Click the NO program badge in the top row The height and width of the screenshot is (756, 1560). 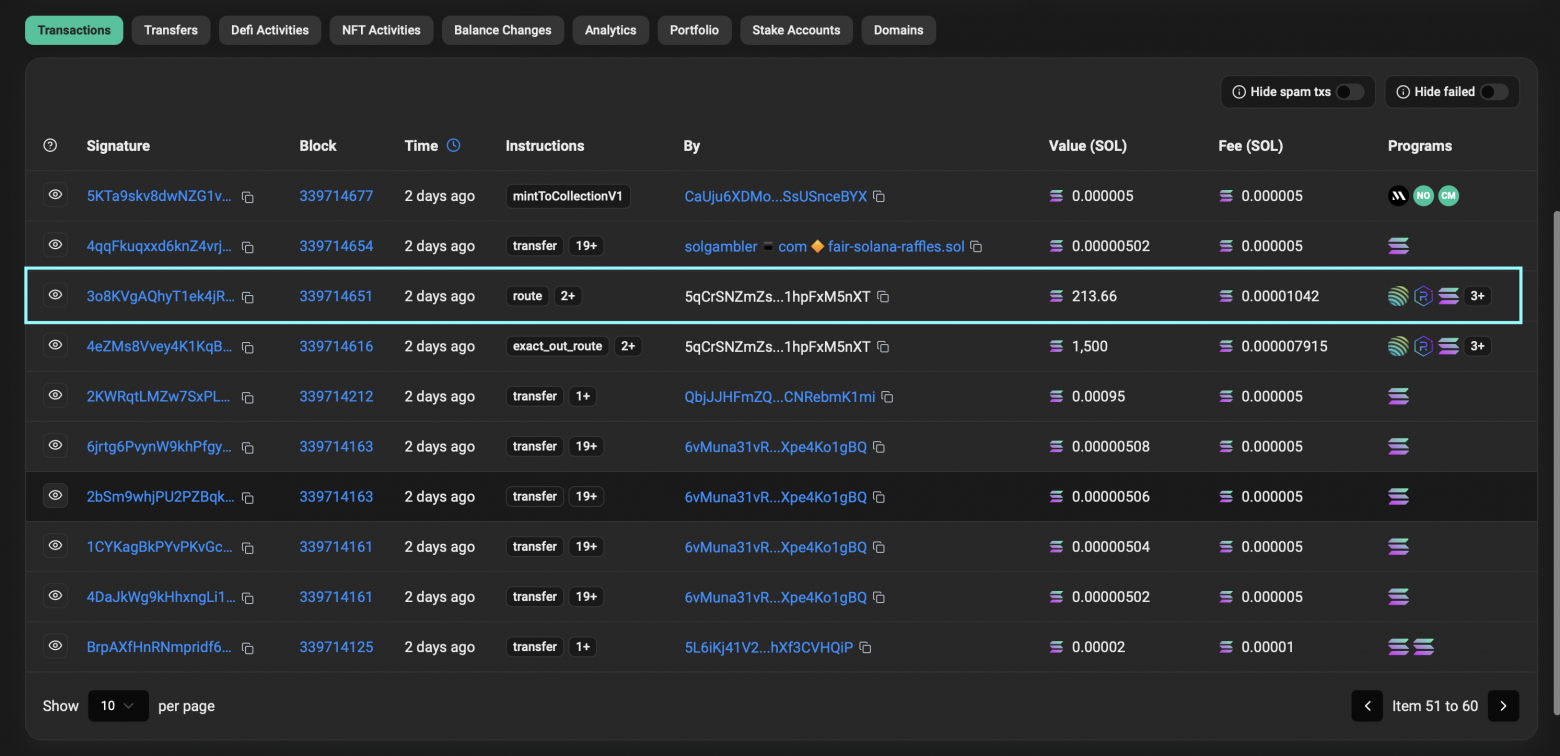(1423, 196)
